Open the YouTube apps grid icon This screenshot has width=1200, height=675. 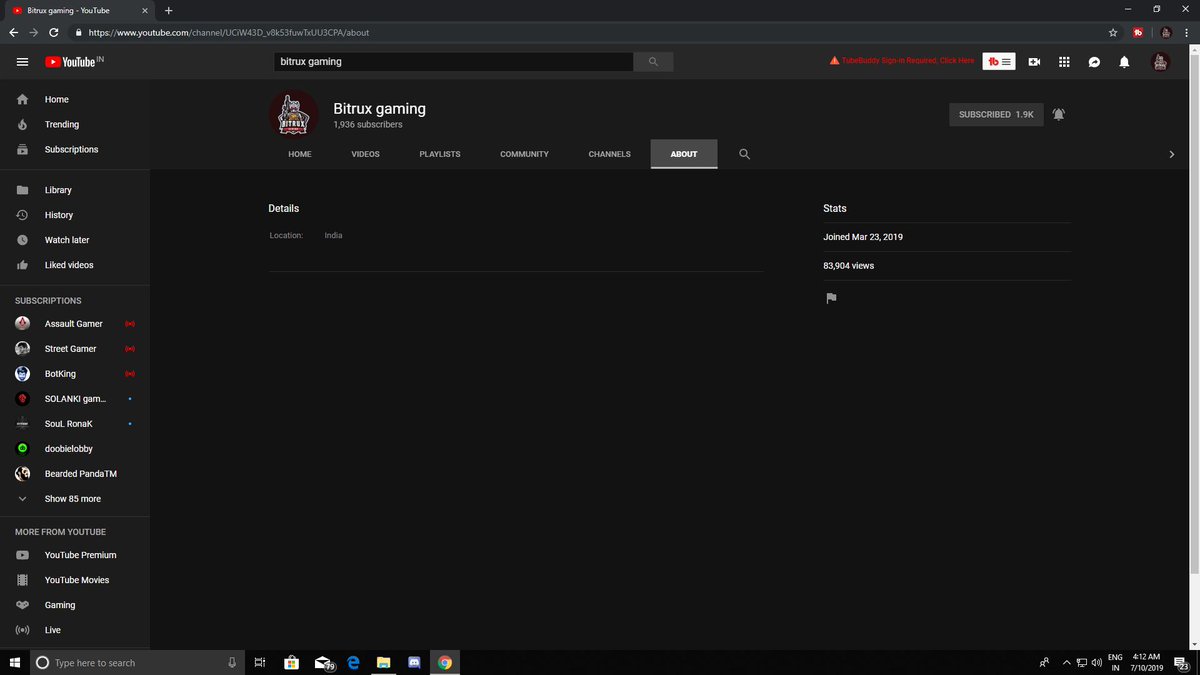(1064, 62)
